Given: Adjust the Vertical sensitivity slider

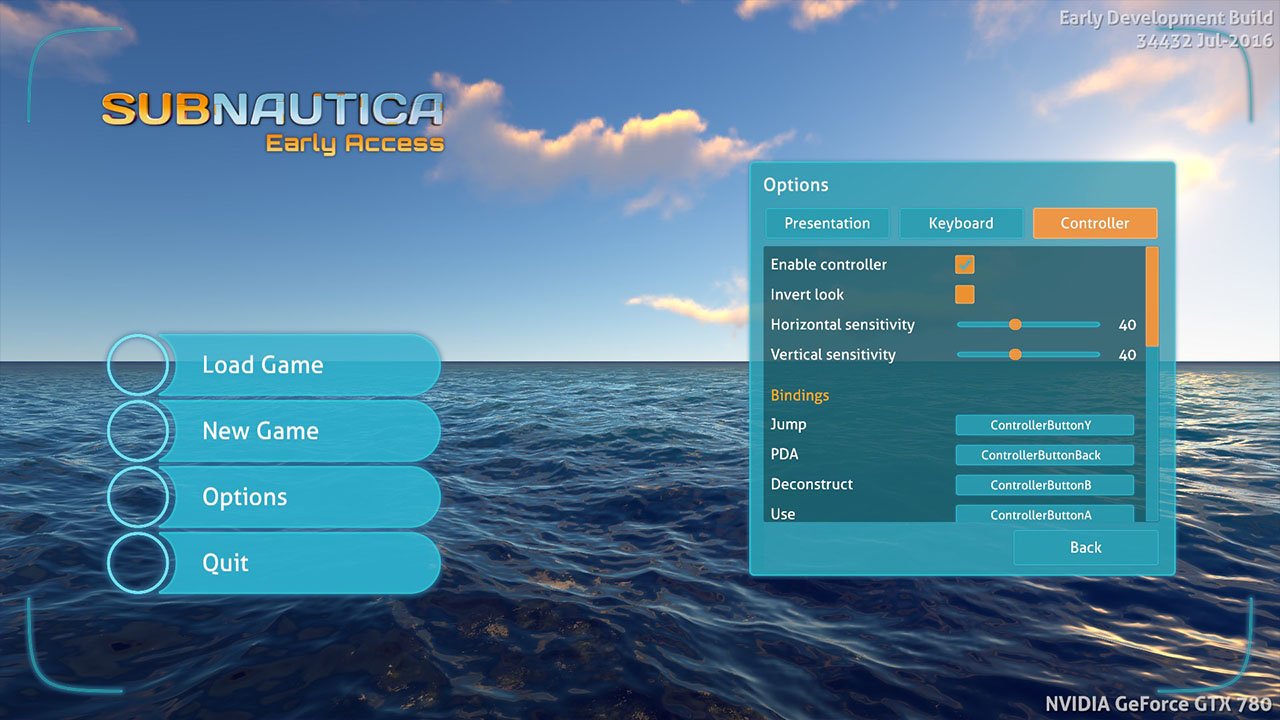Looking at the screenshot, I should (1028, 354).
